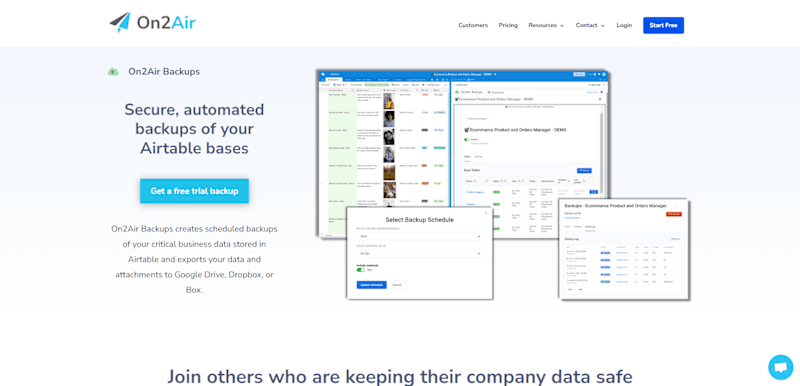Open the chat bubble widget

point(781,367)
